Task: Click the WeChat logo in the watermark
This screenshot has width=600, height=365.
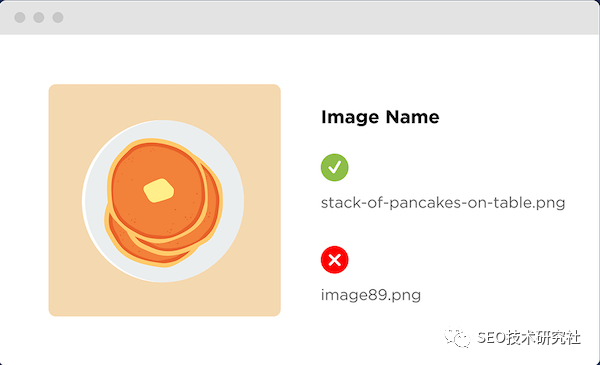Action: (457, 337)
